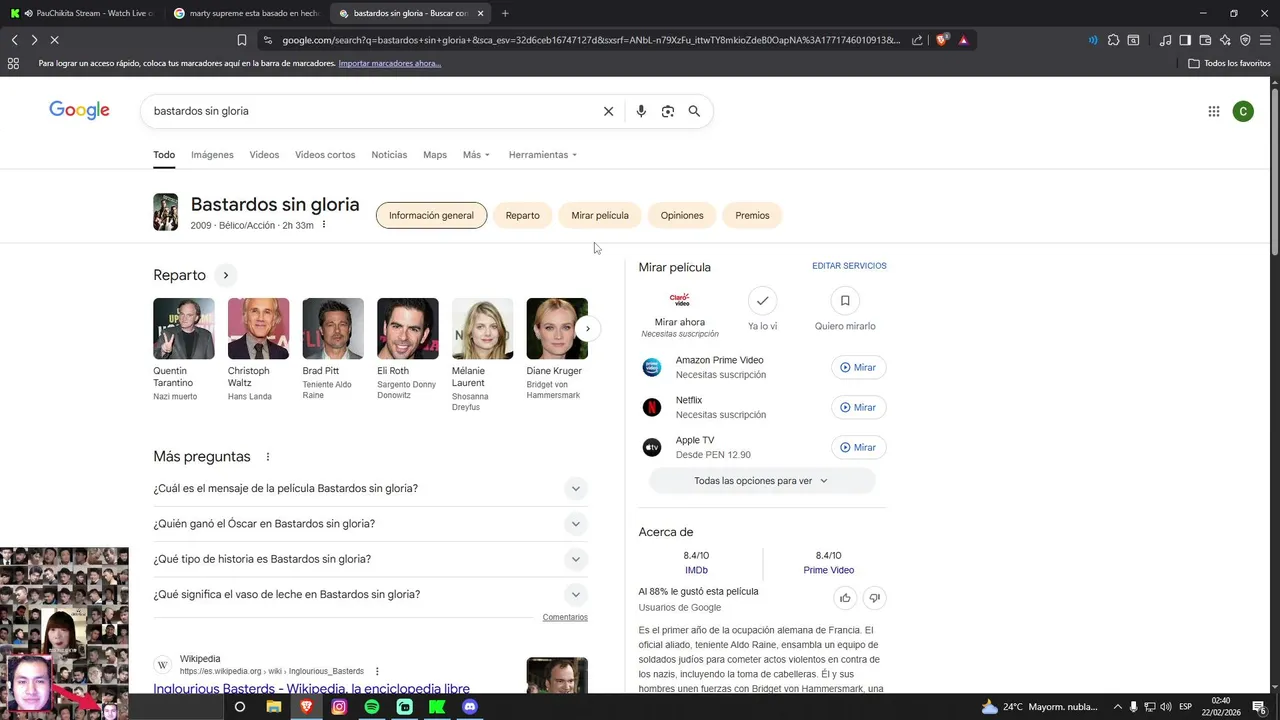Share this page via the share icon
The image size is (1280, 720).
point(917,40)
